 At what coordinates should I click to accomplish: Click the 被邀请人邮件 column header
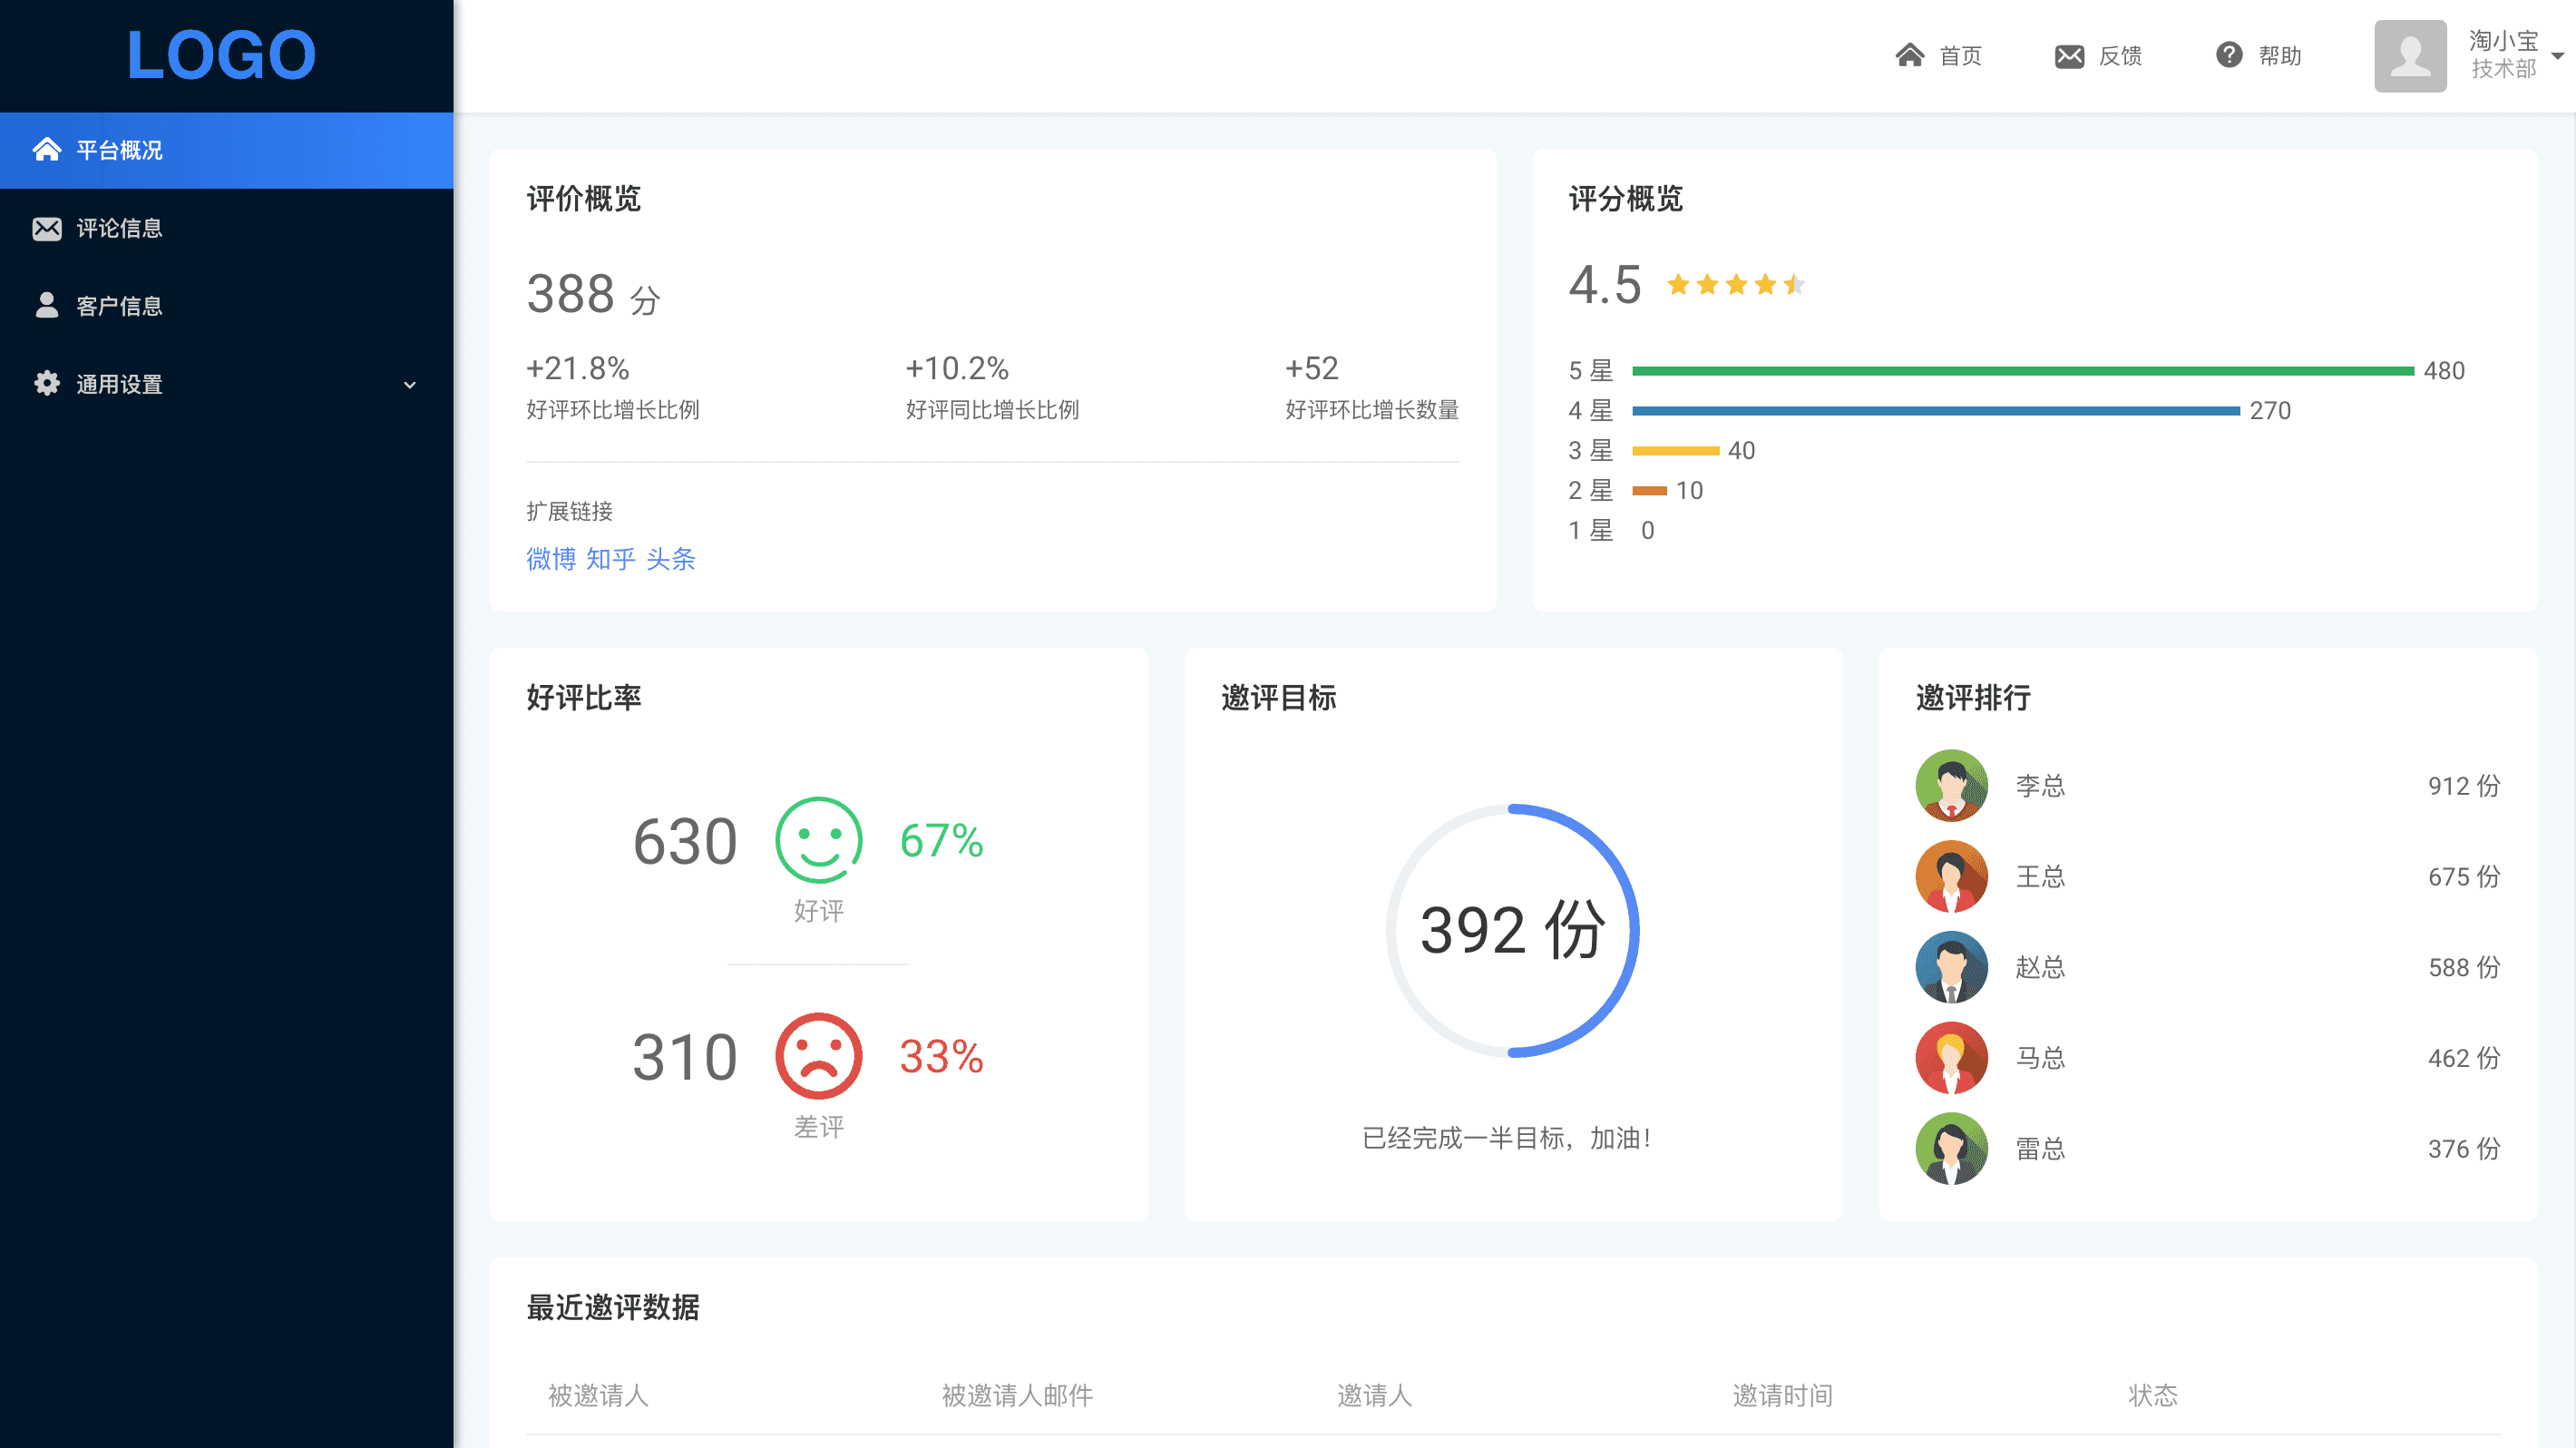[1017, 1395]
